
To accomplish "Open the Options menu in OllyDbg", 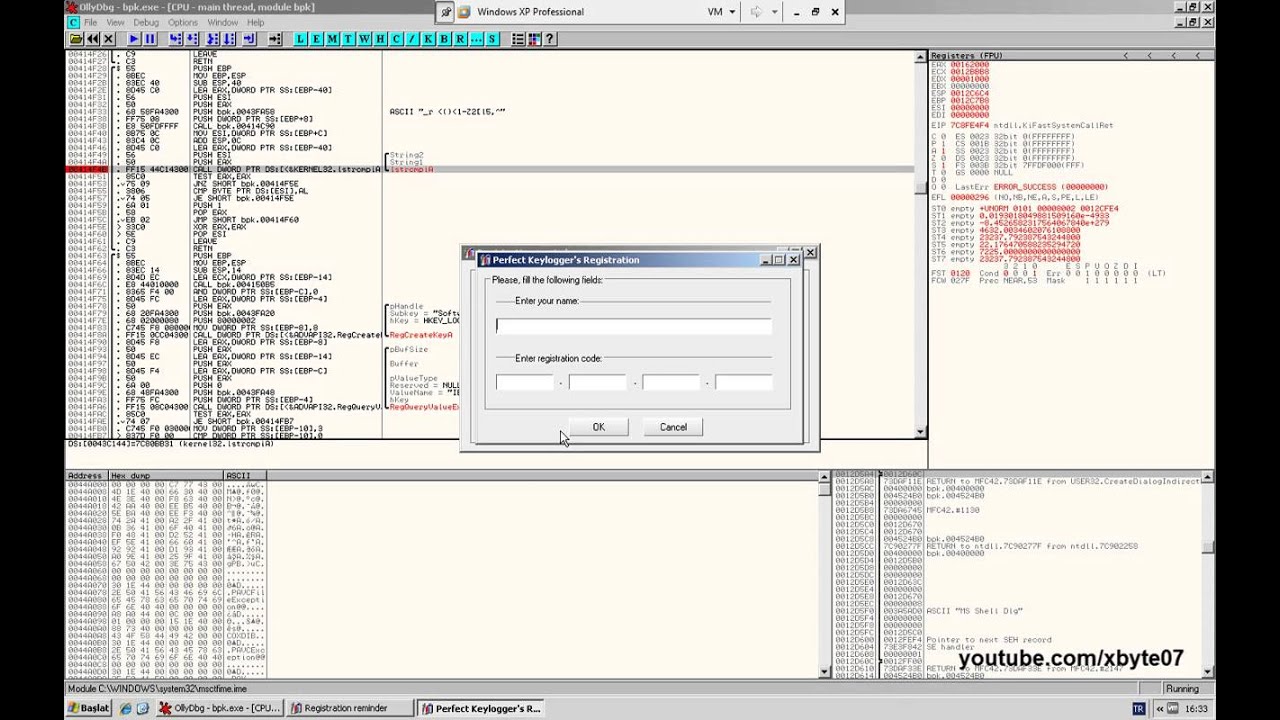I will click(x=183, y=22).
